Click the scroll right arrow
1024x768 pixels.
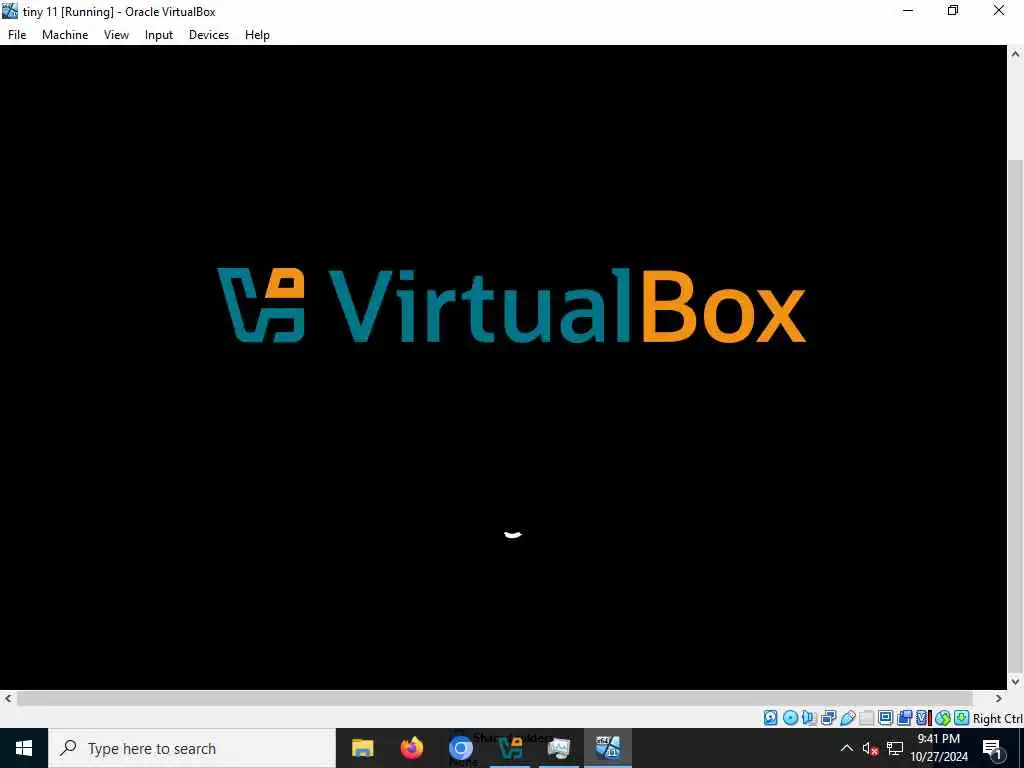pos(999,699)
